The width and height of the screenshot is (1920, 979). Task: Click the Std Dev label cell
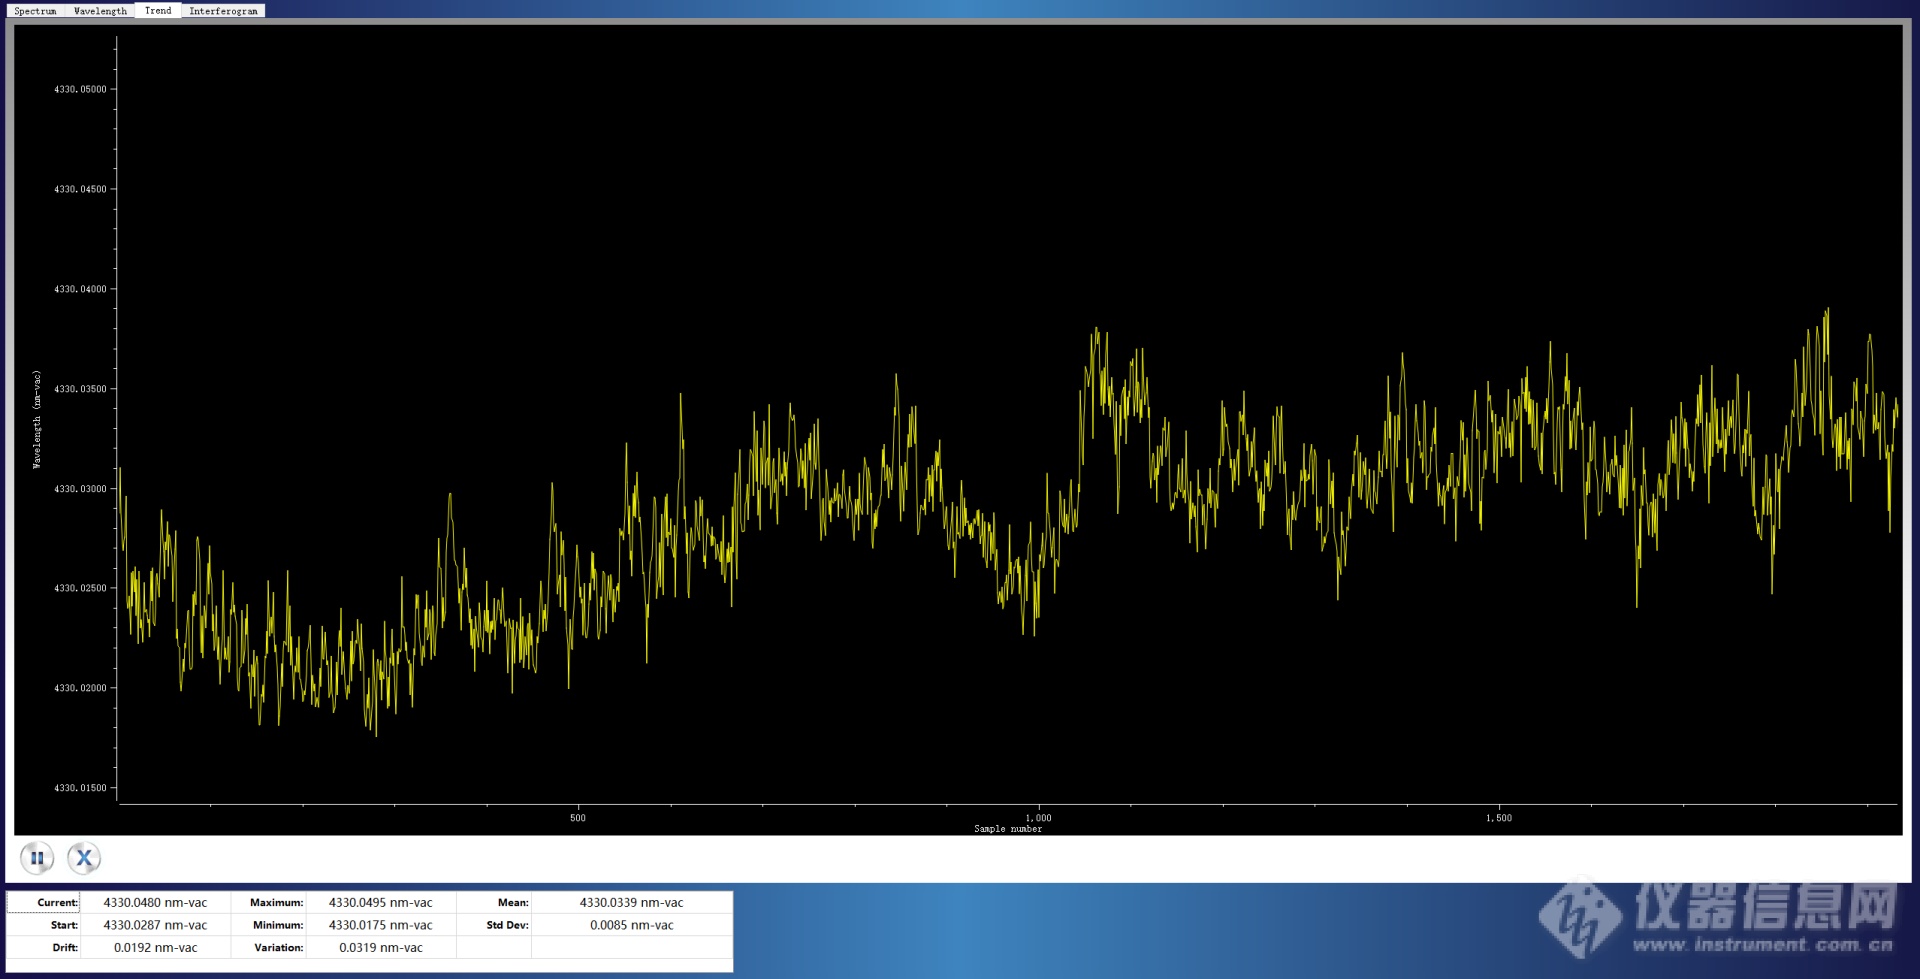494,925
